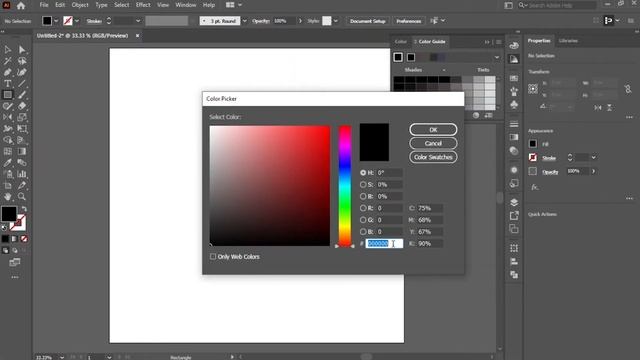The image size is (640, 360).
Task: Click the rainbow hue slider bar
Action: coord(345,186)
